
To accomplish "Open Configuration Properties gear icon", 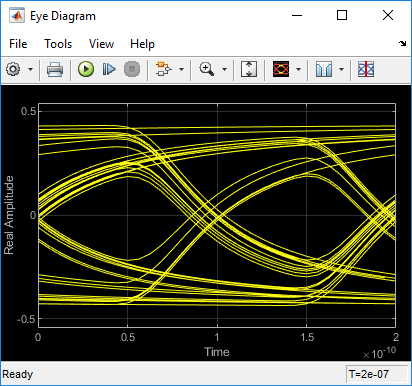I will click(13, 69).
